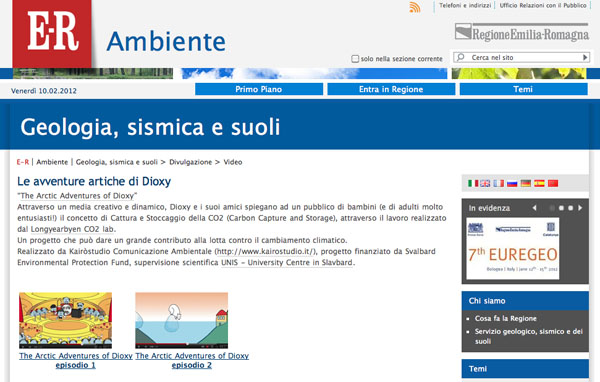Open UNIS University Centre in Slavbard link
Screen dimensions: 600x382
287,263
